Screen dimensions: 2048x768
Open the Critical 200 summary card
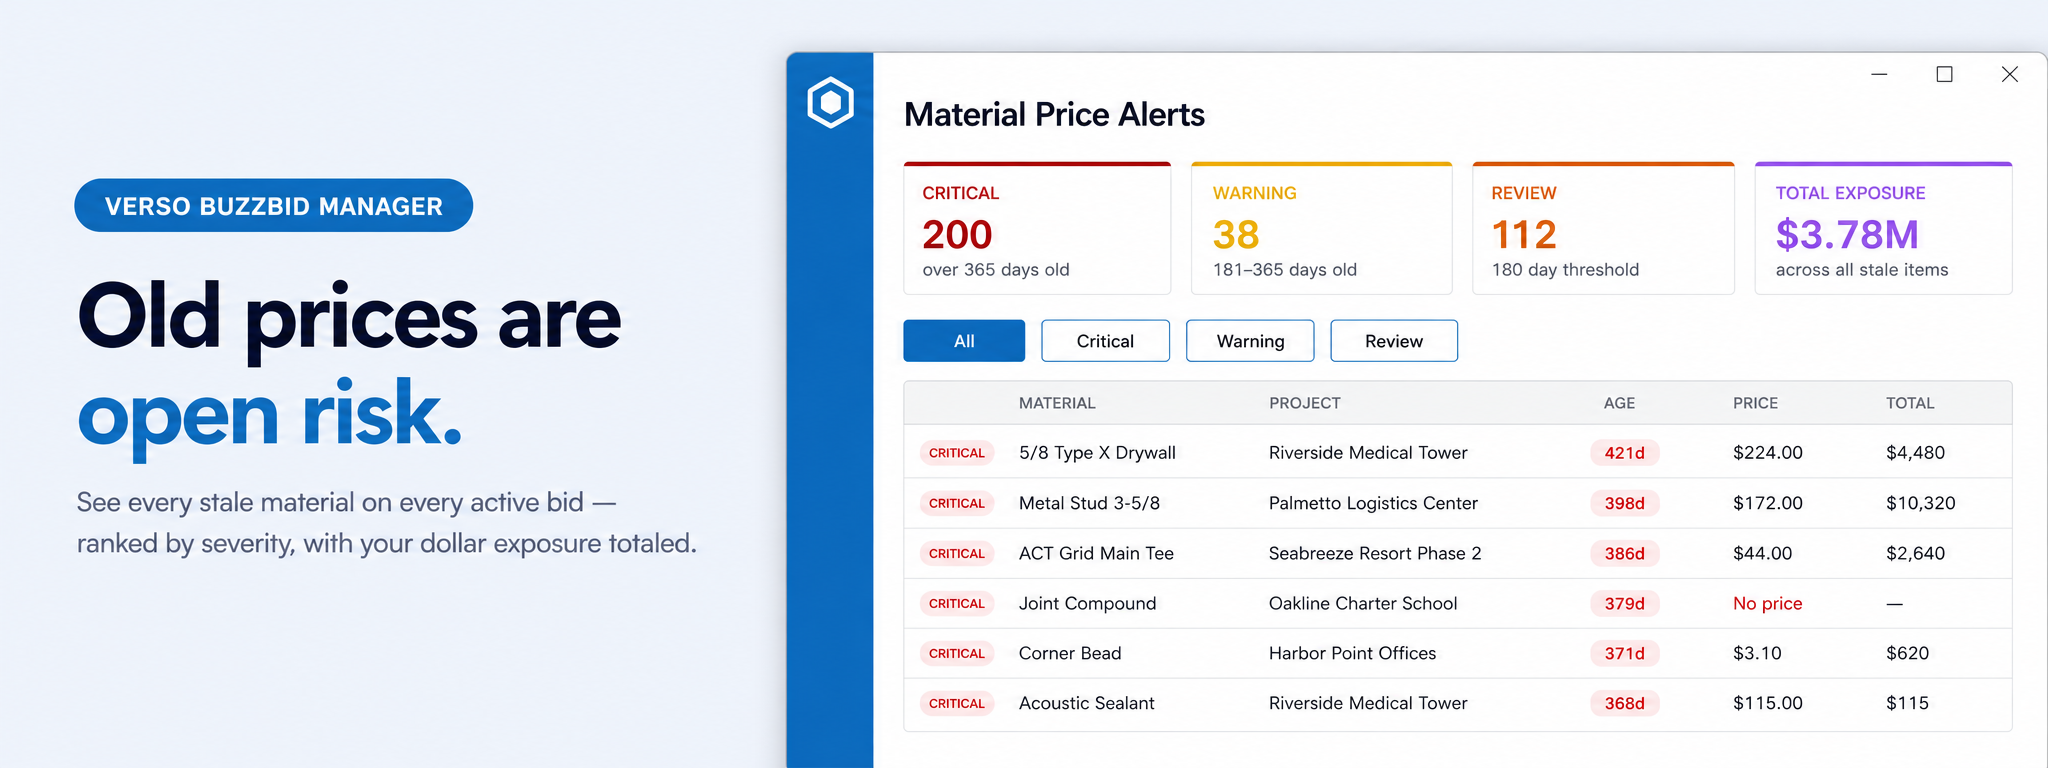[x=1037, y=228]
